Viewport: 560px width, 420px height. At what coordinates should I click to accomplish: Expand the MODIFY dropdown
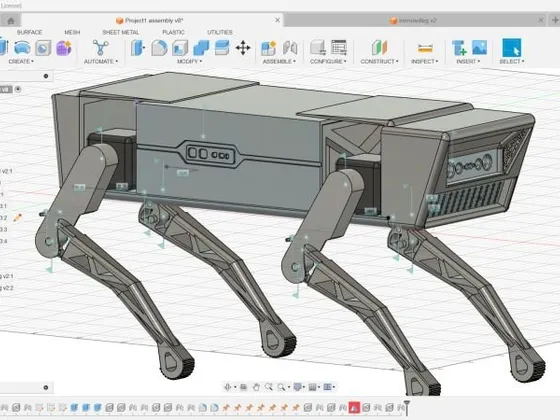[x=190, y=61]
